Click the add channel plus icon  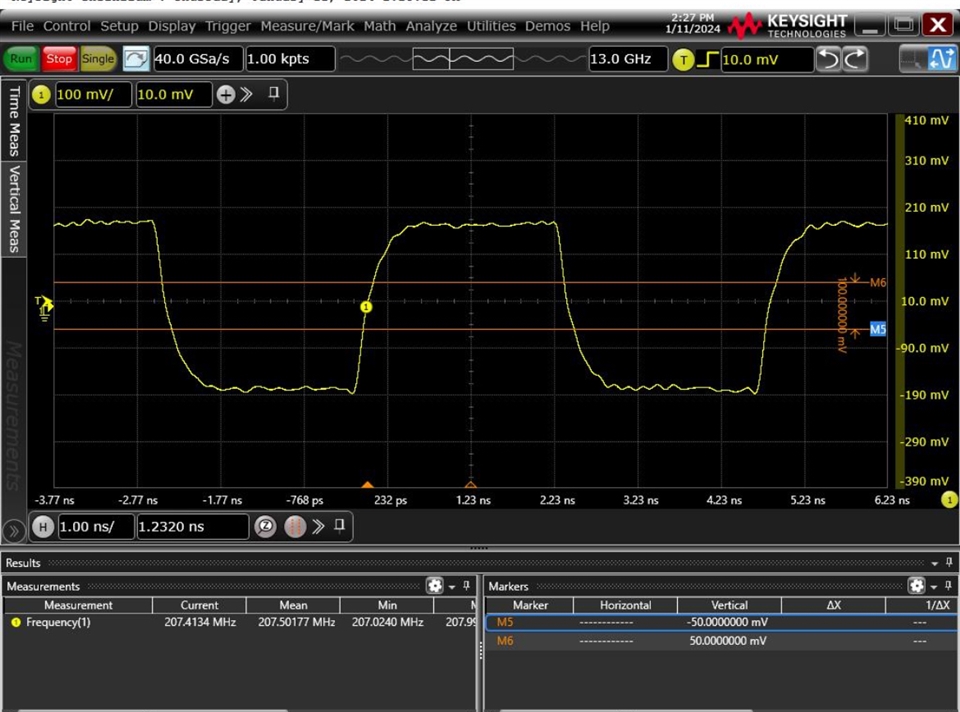[226, 95]
